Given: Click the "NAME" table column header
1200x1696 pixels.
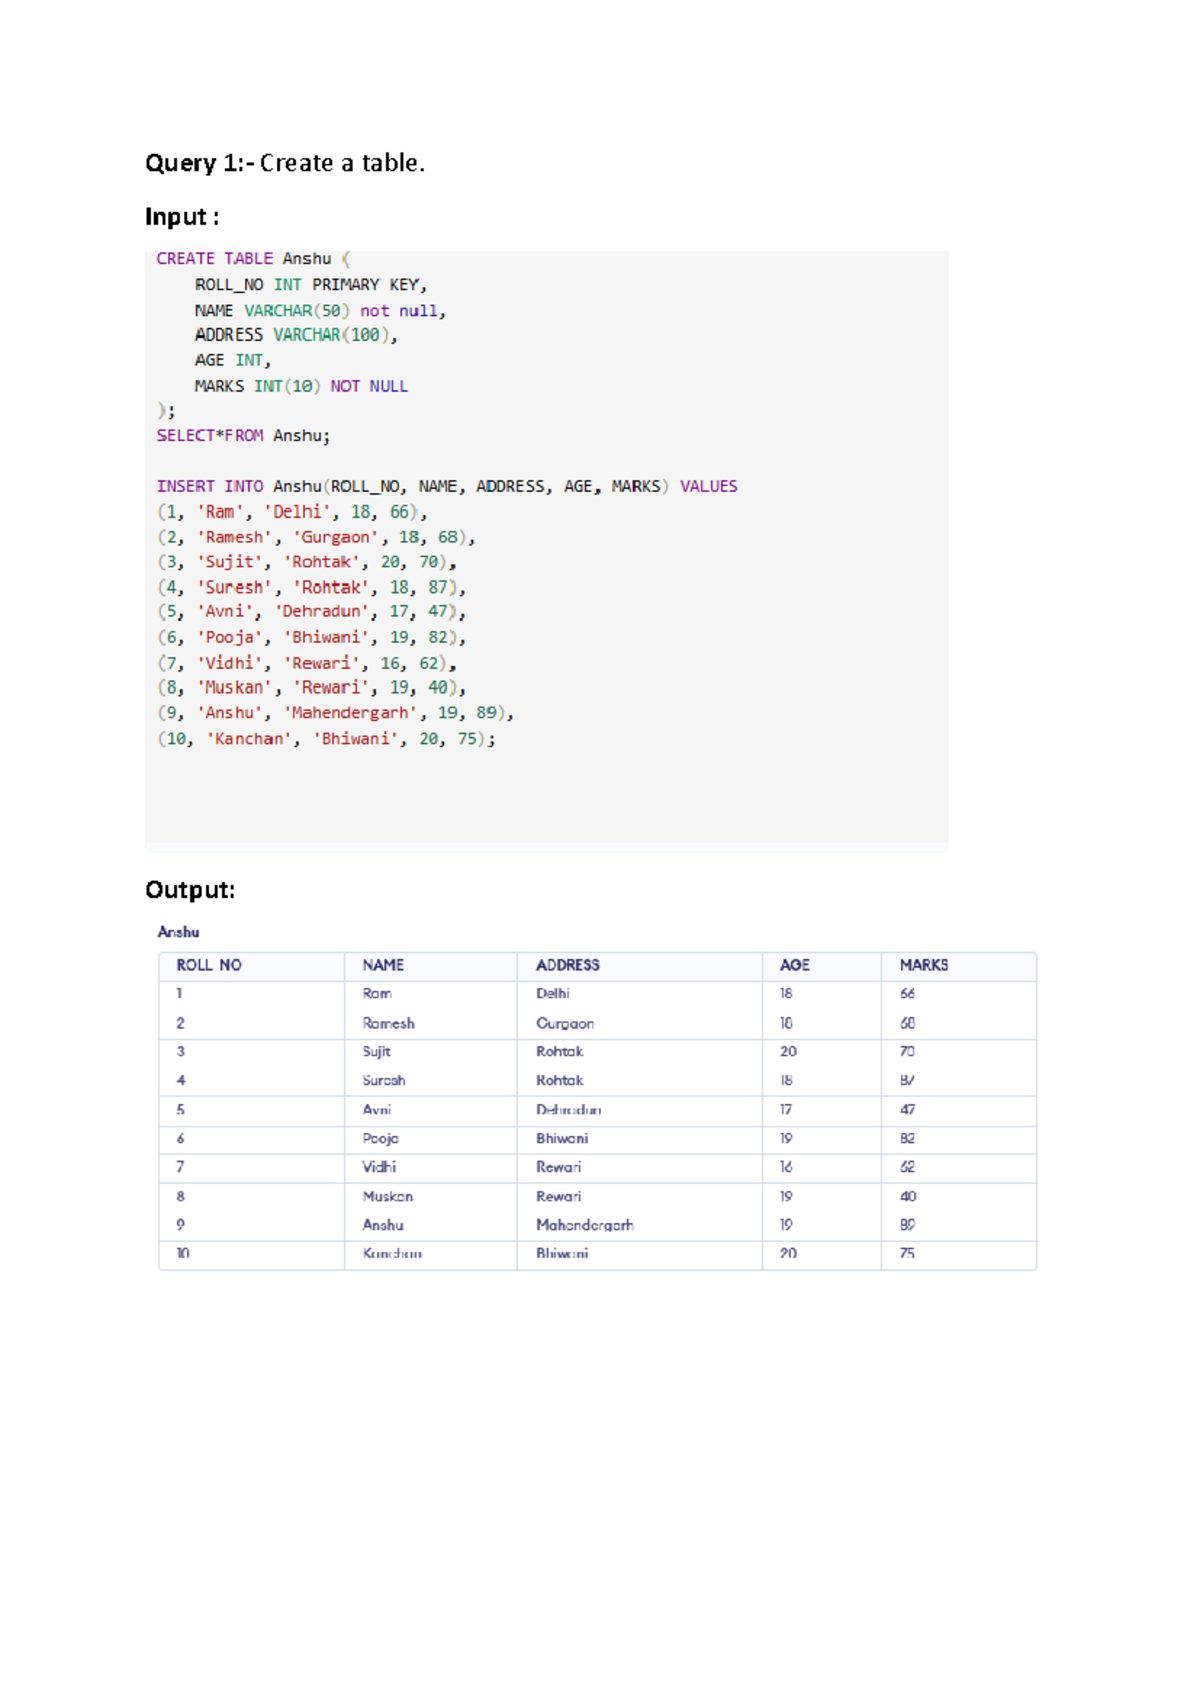Looking at the screenshot, I should (x=383, y=965).
